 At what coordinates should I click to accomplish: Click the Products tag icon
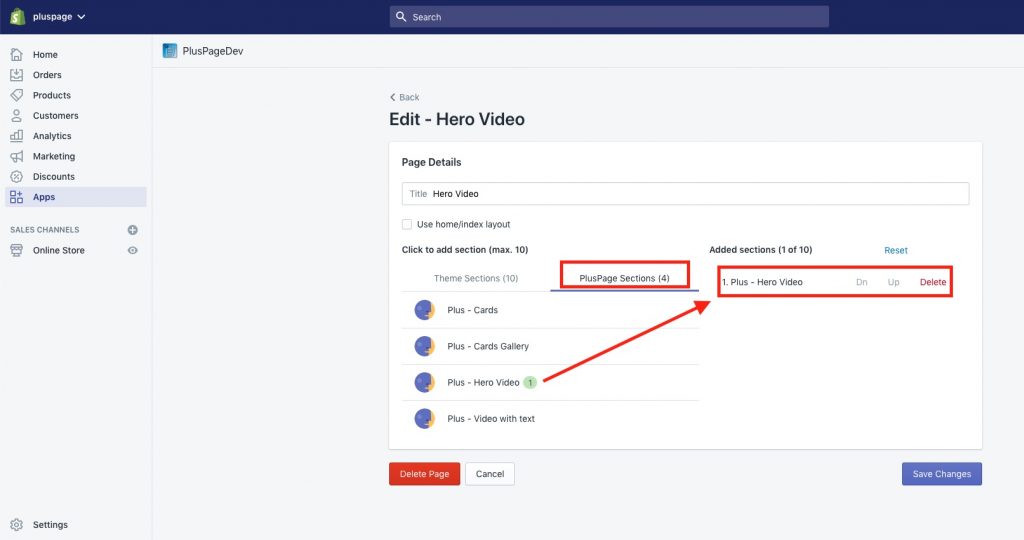pyautogui.click(x=17, y=95)
